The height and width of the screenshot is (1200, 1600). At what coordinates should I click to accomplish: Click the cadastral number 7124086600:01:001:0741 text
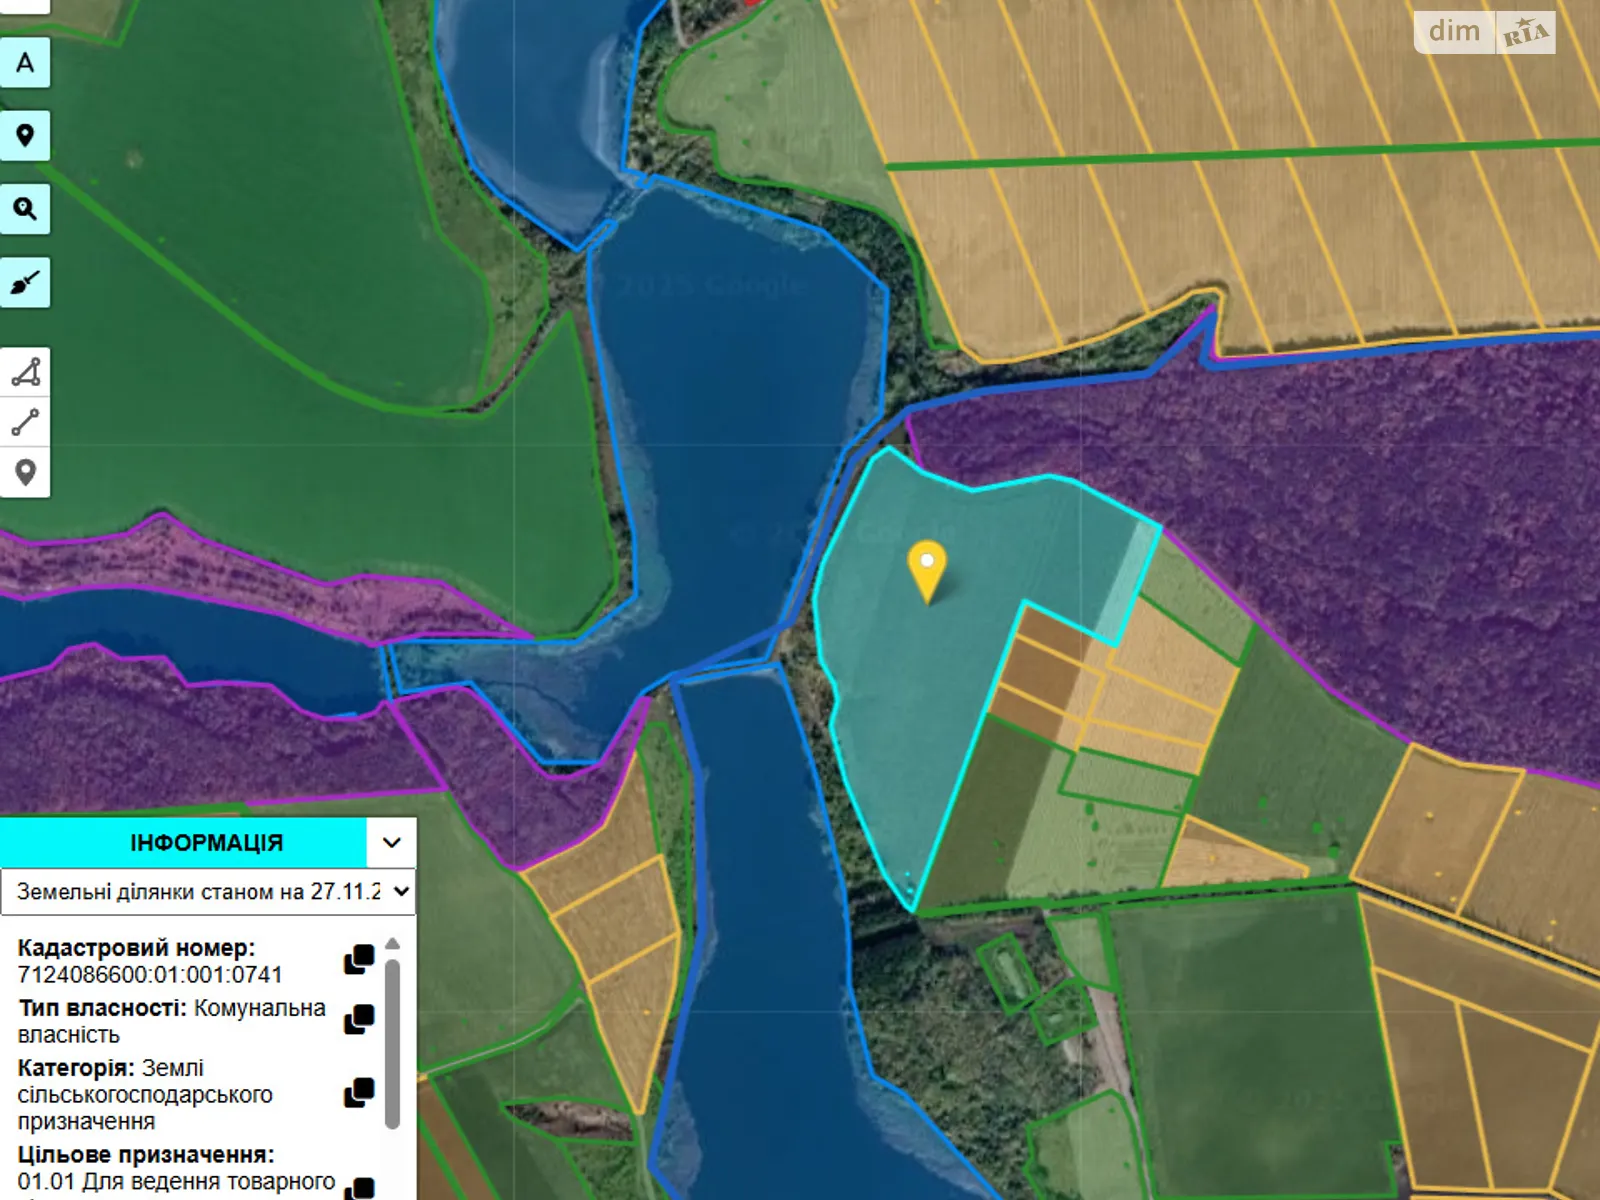pyautogui.click(x=150, y=974)
